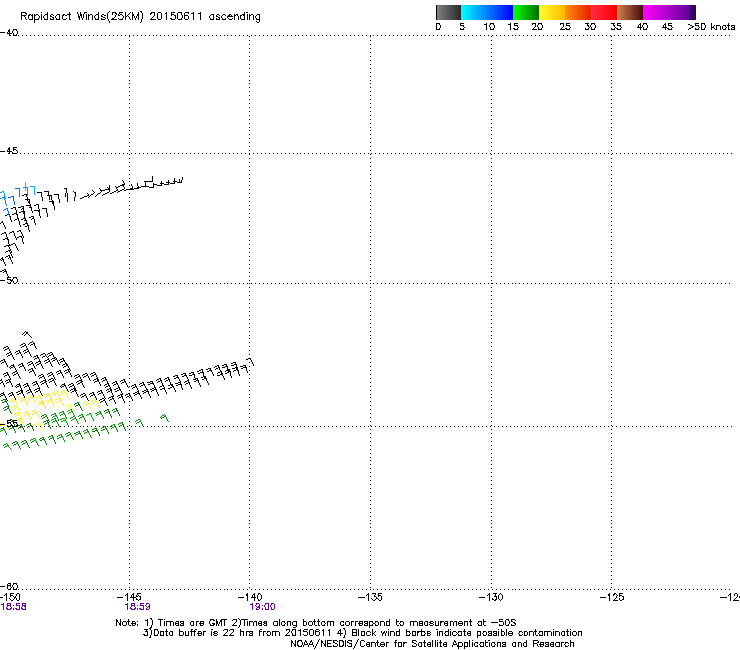Click the title 'Rapidscat Winds(25KM) 20150611 ascending'
The image size is (740, 650).
point(140,17)
